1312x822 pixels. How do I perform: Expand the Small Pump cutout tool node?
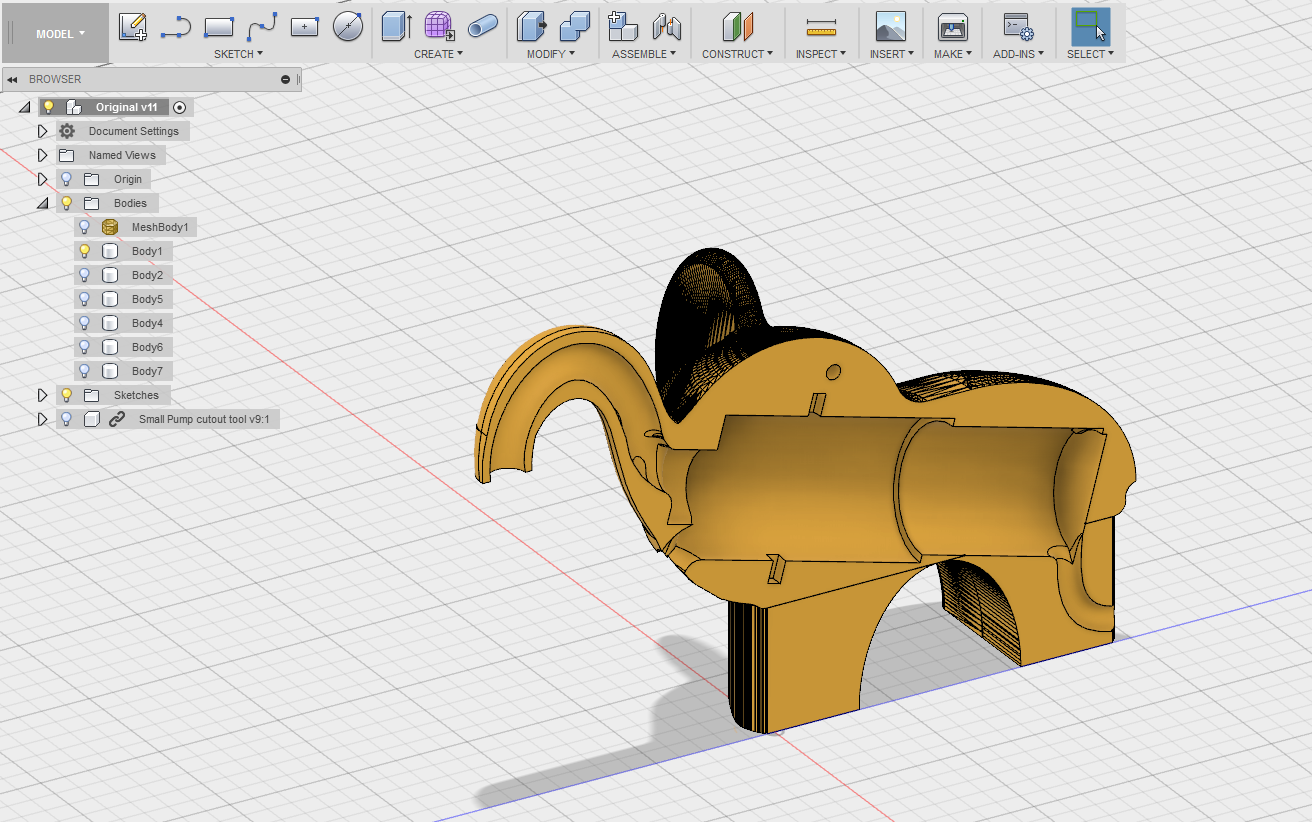click(x=42, y=419)
